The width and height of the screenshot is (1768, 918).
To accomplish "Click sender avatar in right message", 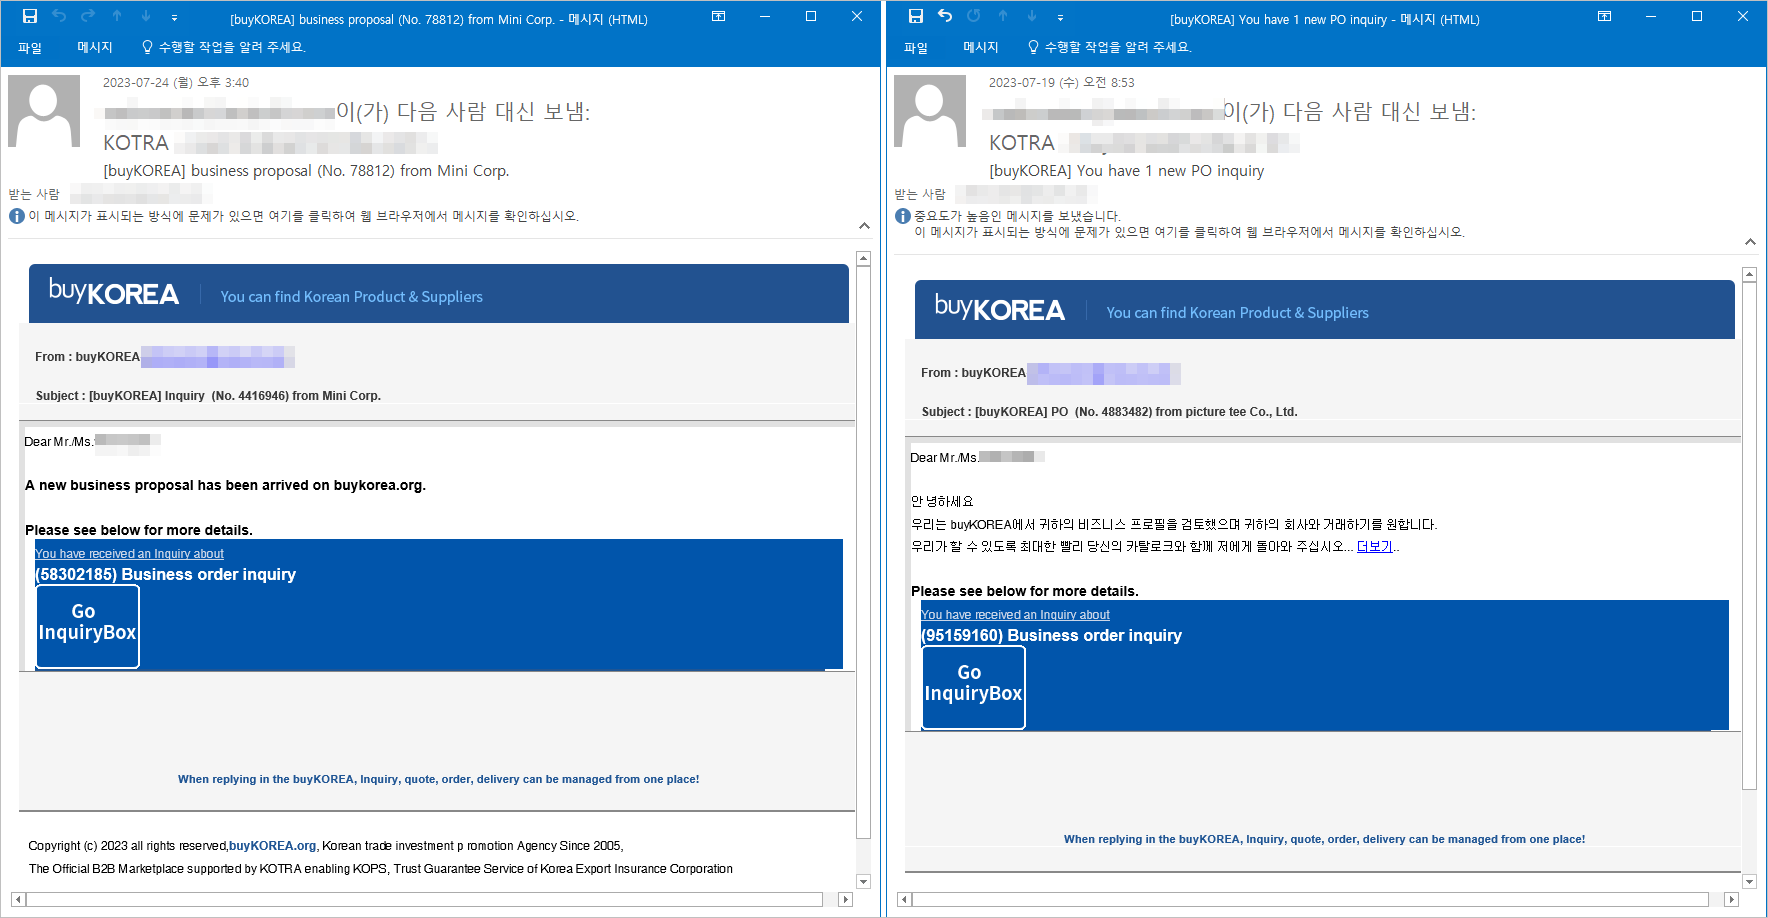I will pos(930,111).
